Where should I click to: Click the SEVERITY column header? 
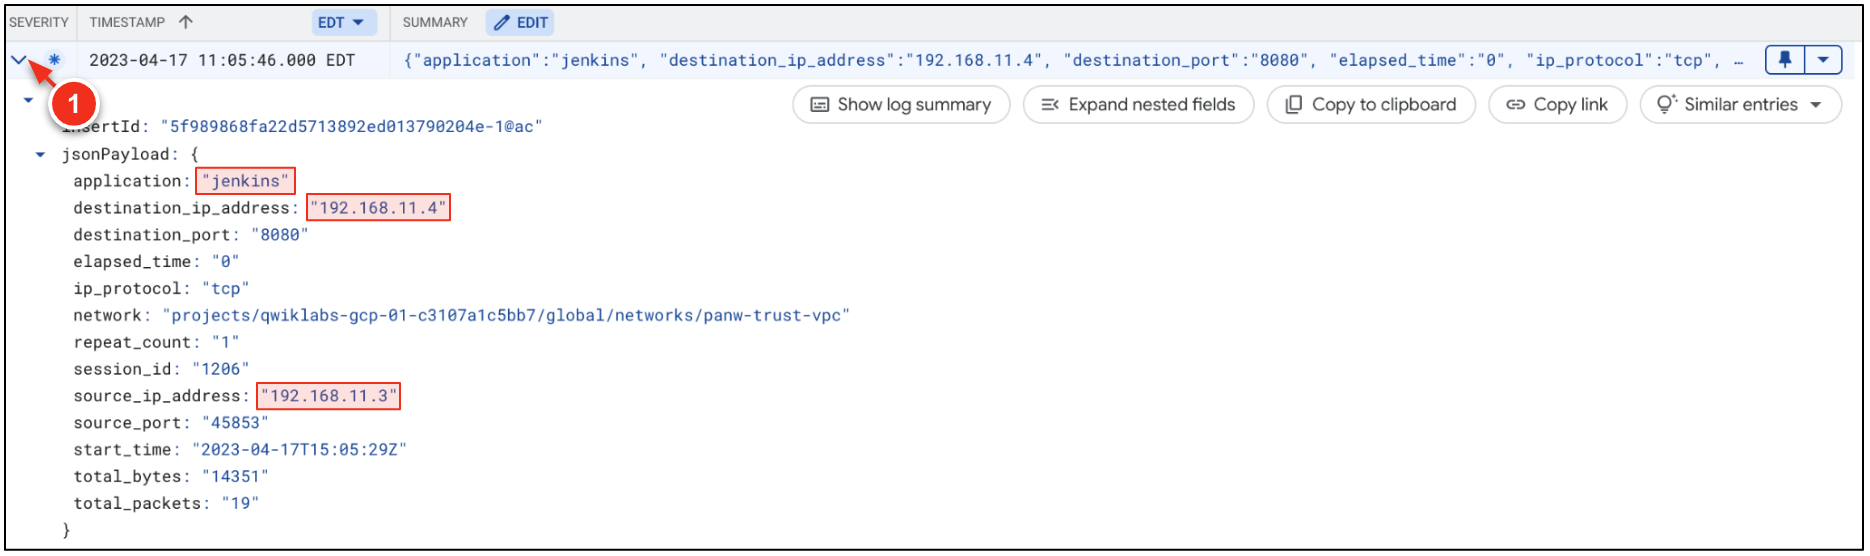pyautogui.click(x=39, y=22)
